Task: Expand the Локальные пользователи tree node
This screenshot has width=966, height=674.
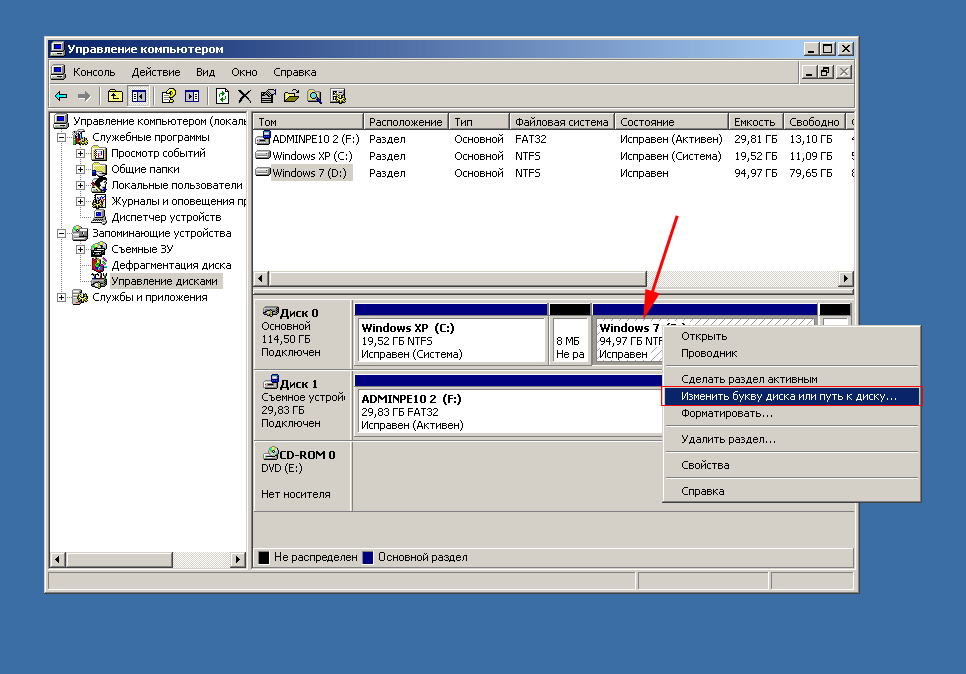Action: pos(81,185)
